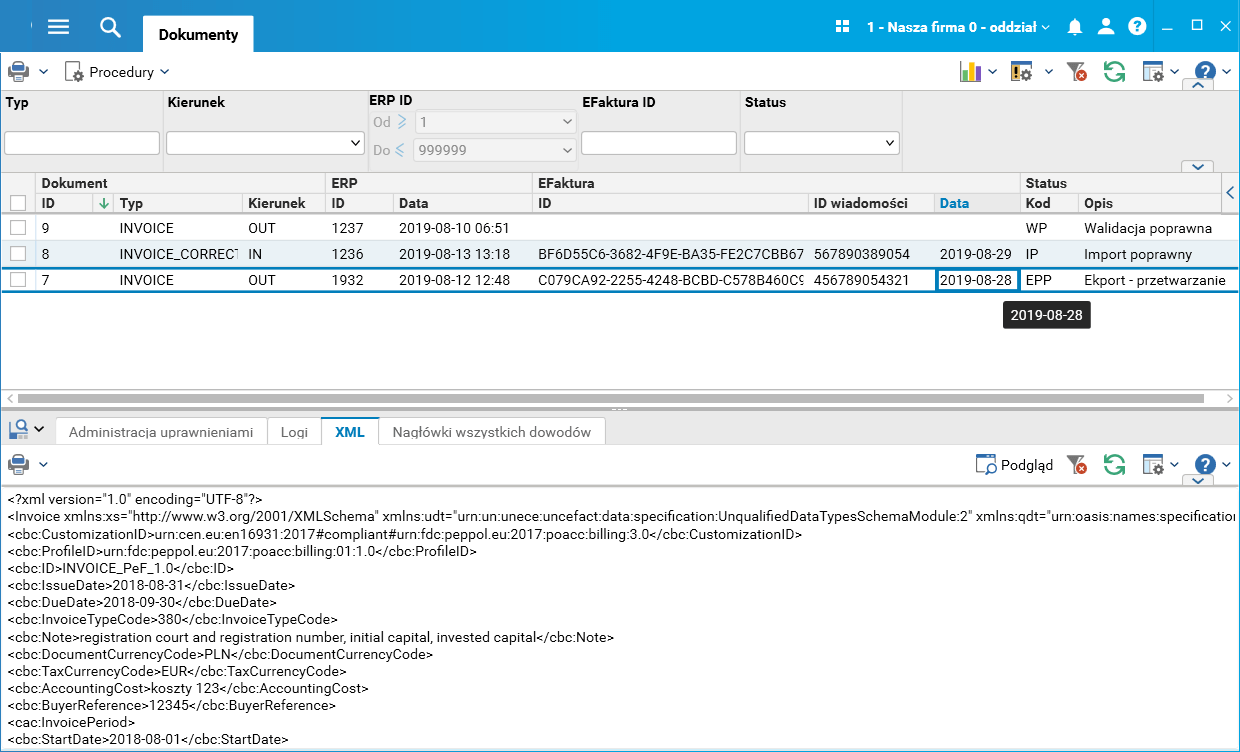
Task: Click the Eksport - przetwarzanie description cell
Action: 1154,280
